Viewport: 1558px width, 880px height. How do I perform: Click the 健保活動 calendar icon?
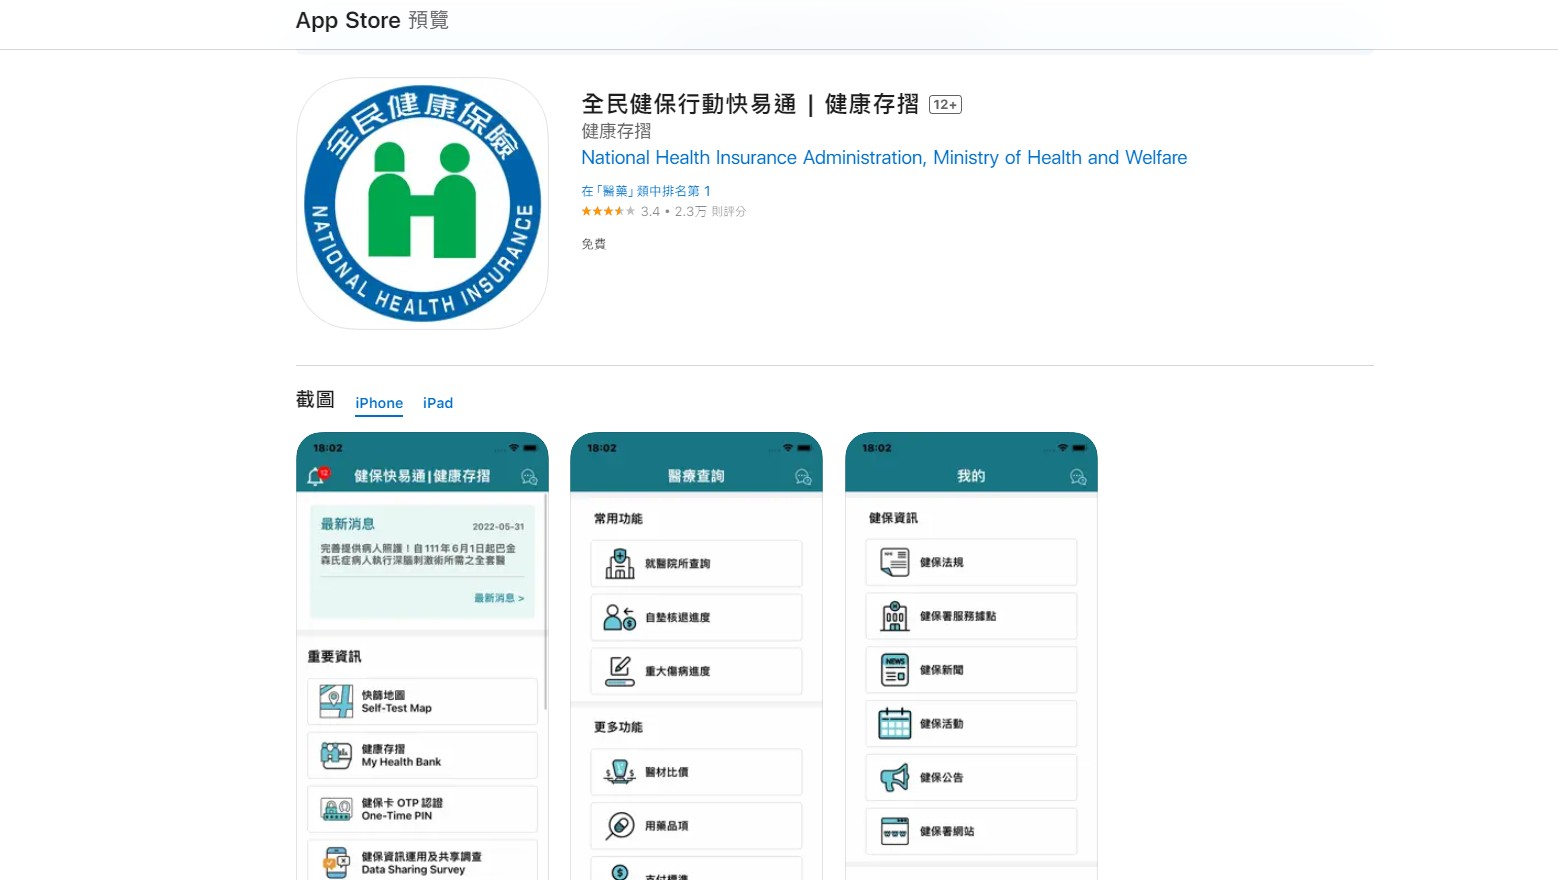pos(895,723)
